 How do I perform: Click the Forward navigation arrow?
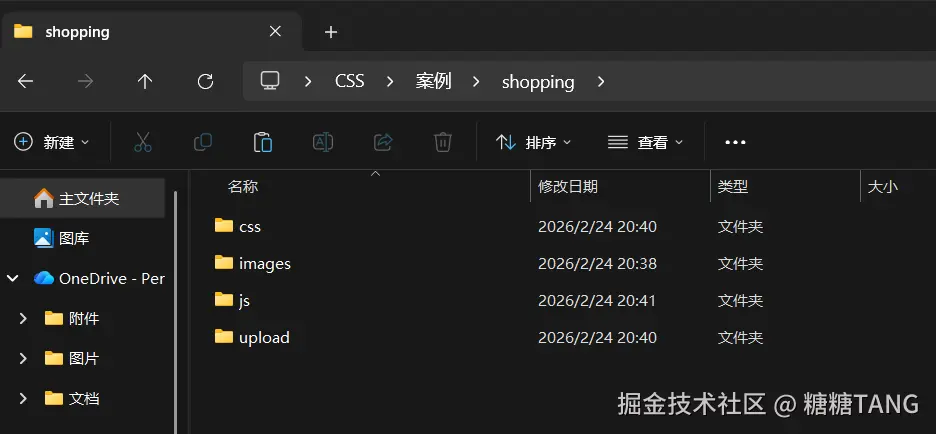coord(85,81)
